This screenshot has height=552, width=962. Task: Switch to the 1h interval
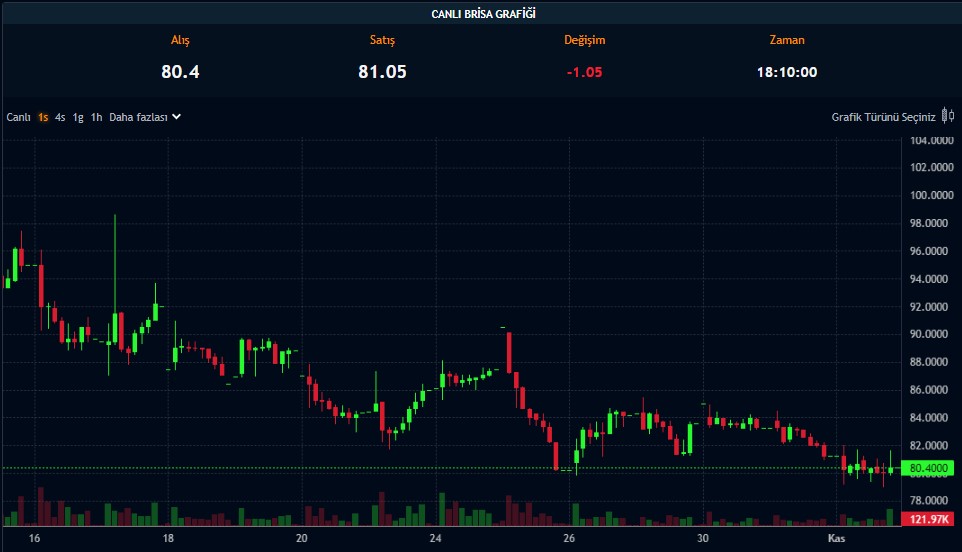pos(96,117)
